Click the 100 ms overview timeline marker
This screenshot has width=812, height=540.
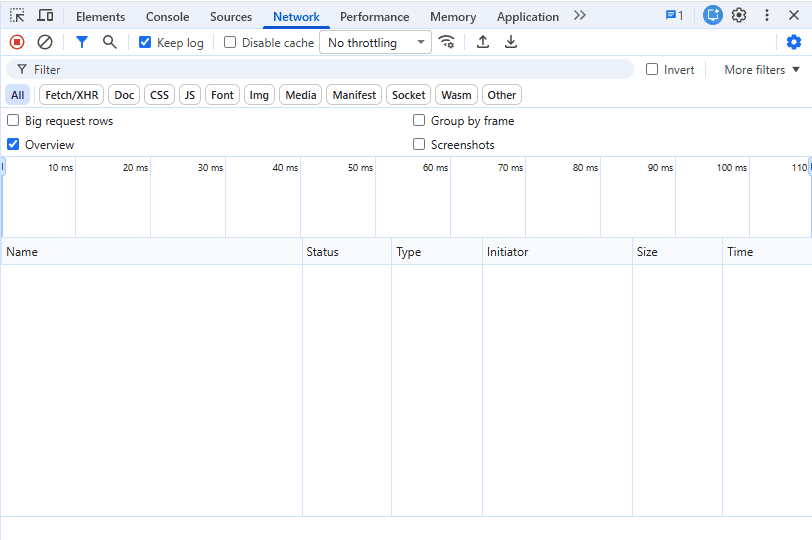point(732,168)
